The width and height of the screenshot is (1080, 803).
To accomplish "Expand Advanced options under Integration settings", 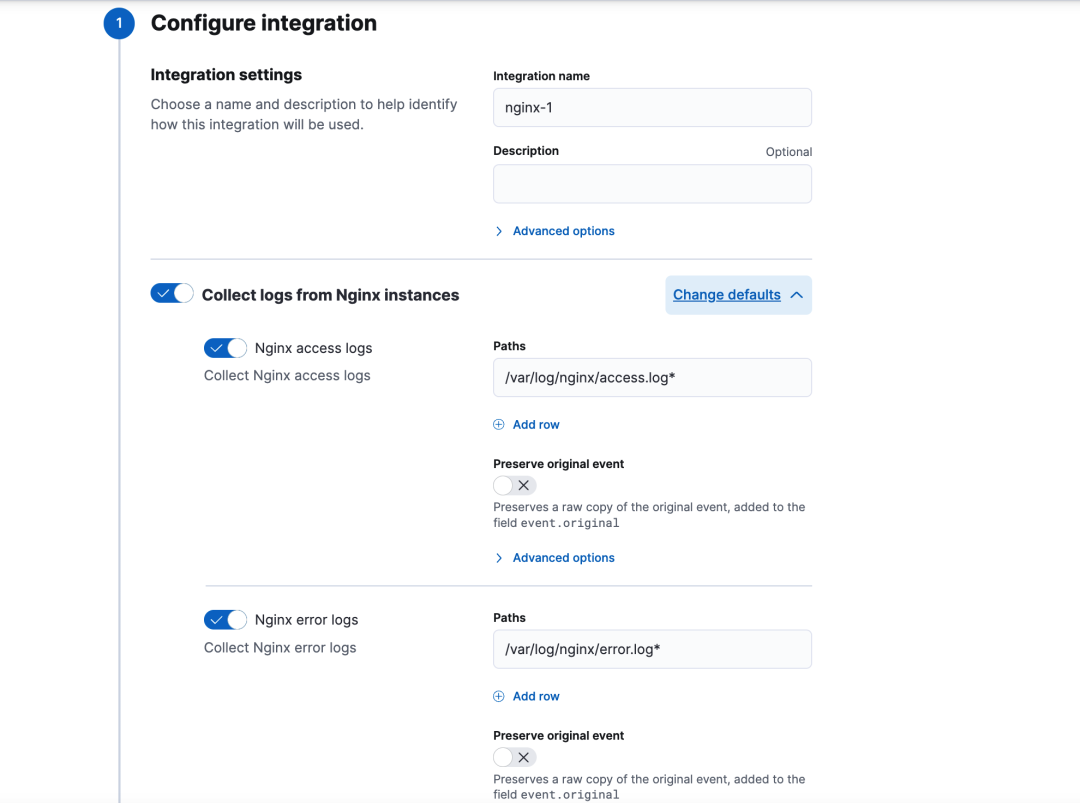I will [x=563, y=231].
